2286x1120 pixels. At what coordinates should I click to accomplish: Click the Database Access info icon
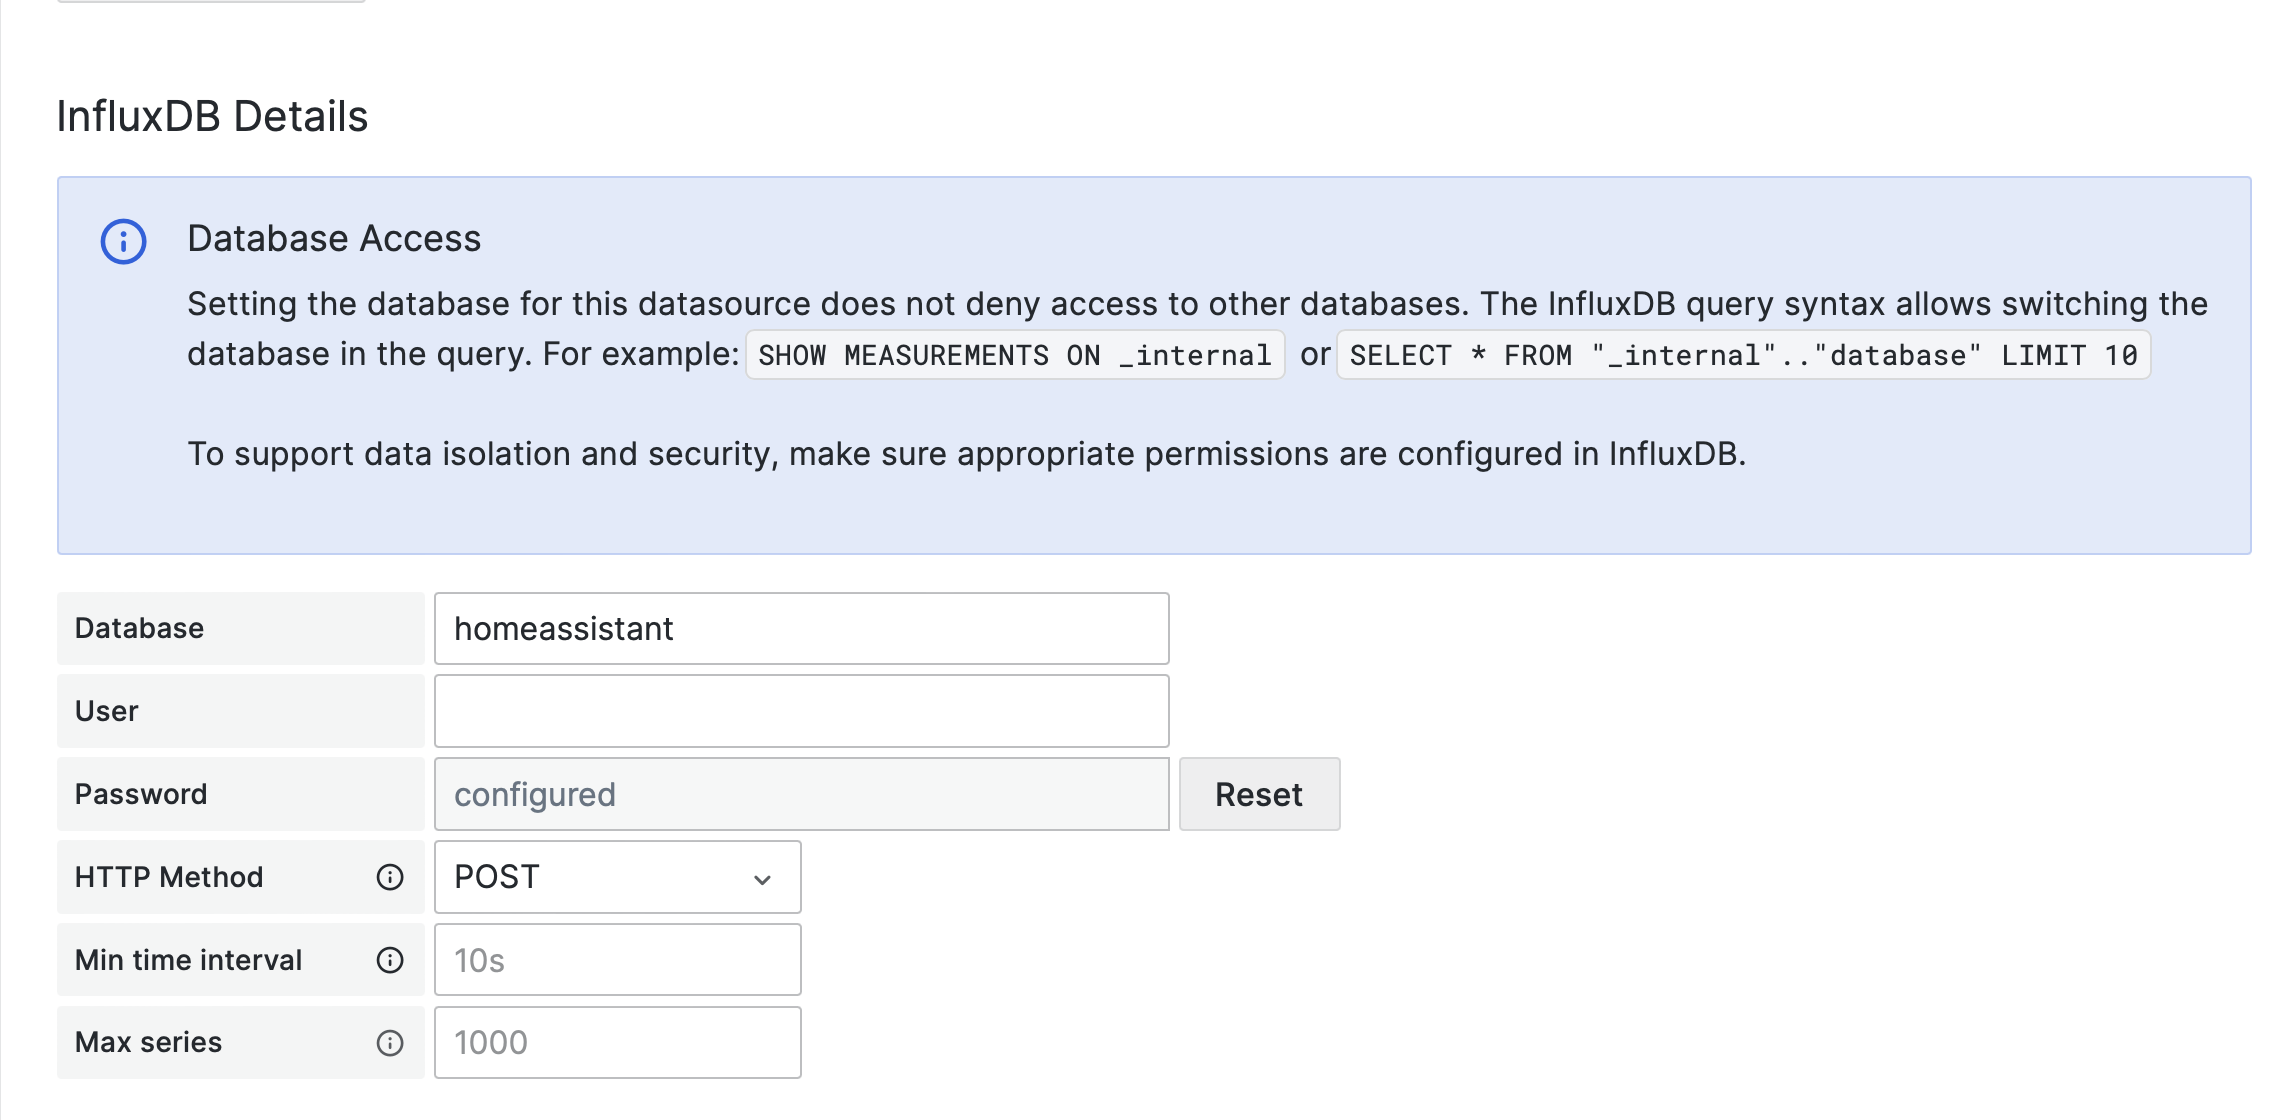124,242
